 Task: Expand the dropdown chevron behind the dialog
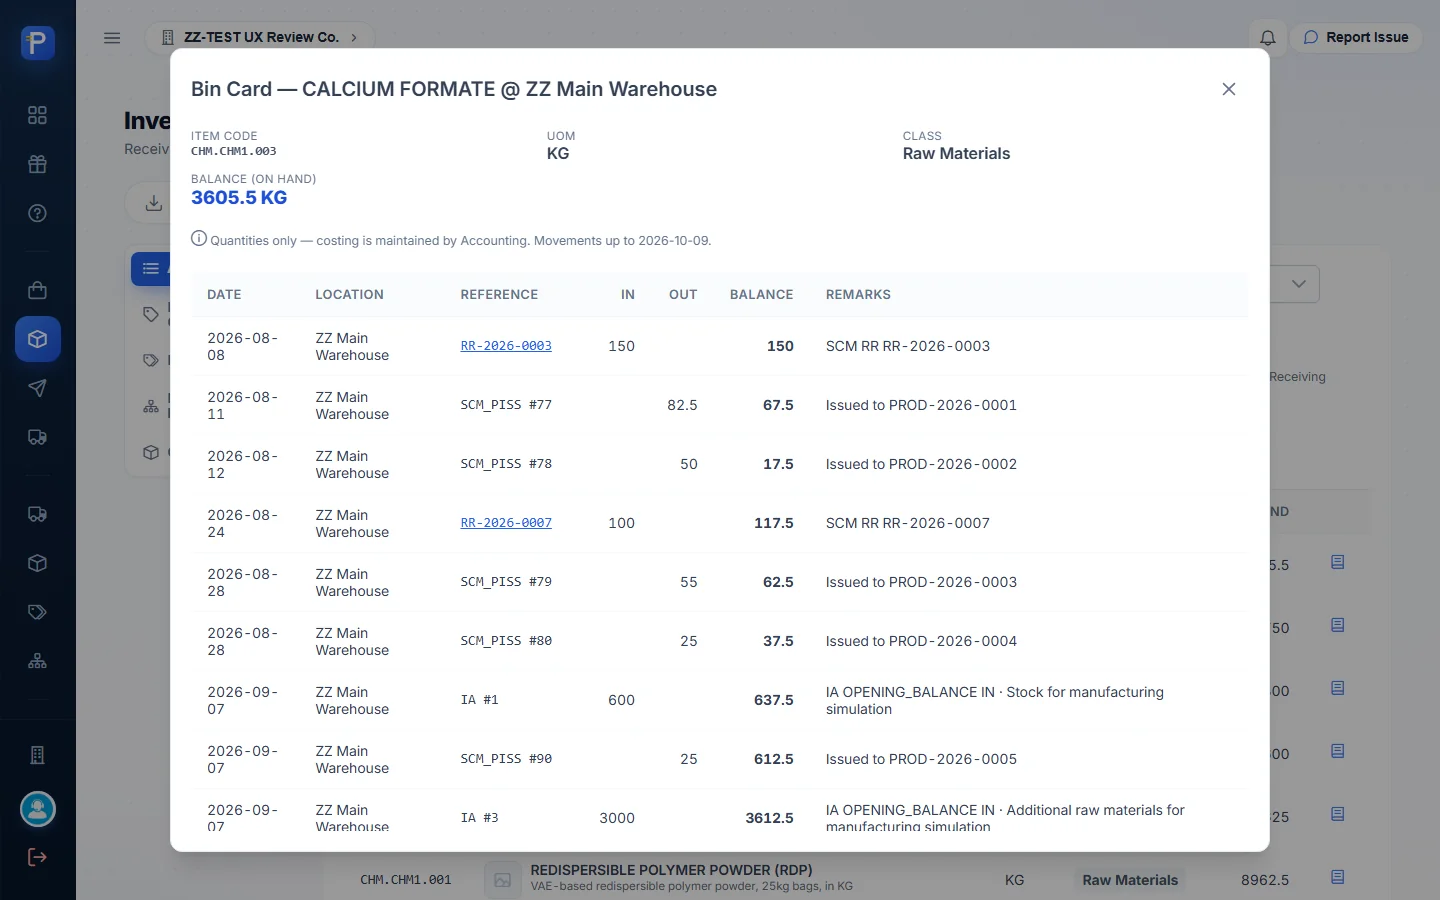pos(1298,284)
